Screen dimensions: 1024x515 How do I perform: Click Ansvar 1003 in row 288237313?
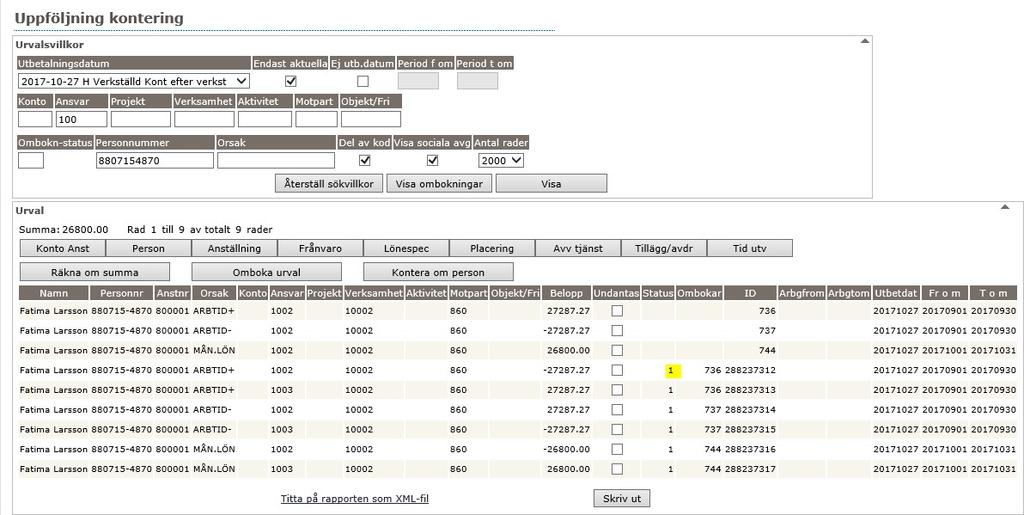pos(282,390)
